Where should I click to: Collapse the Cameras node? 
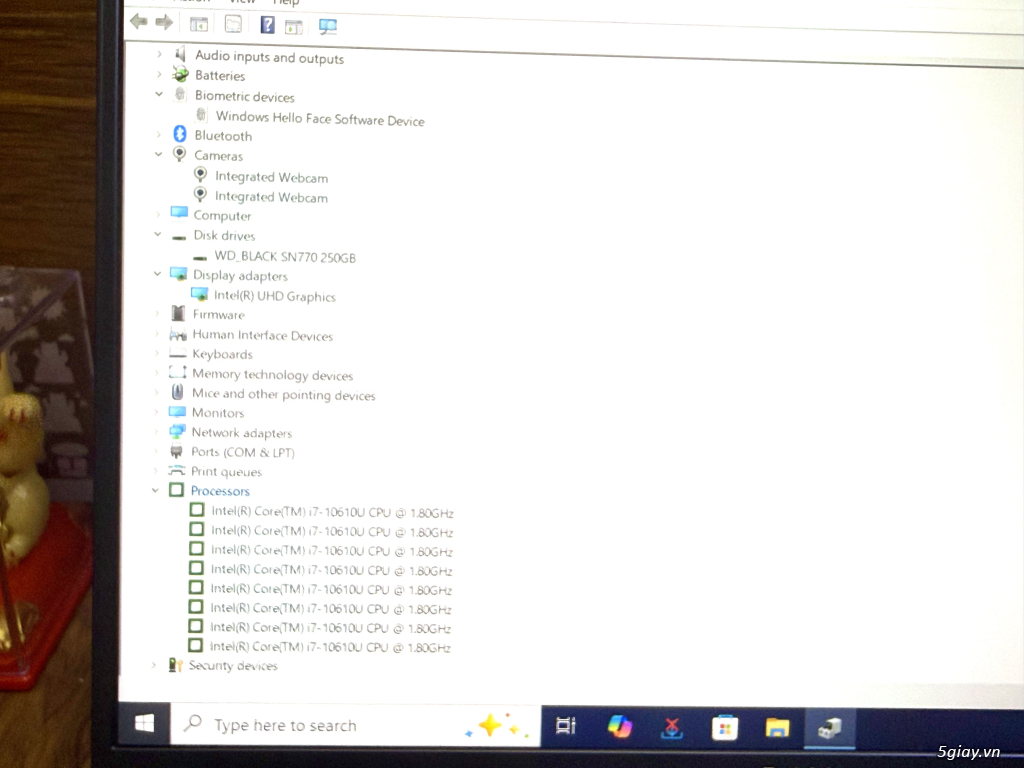coord(158,154)
